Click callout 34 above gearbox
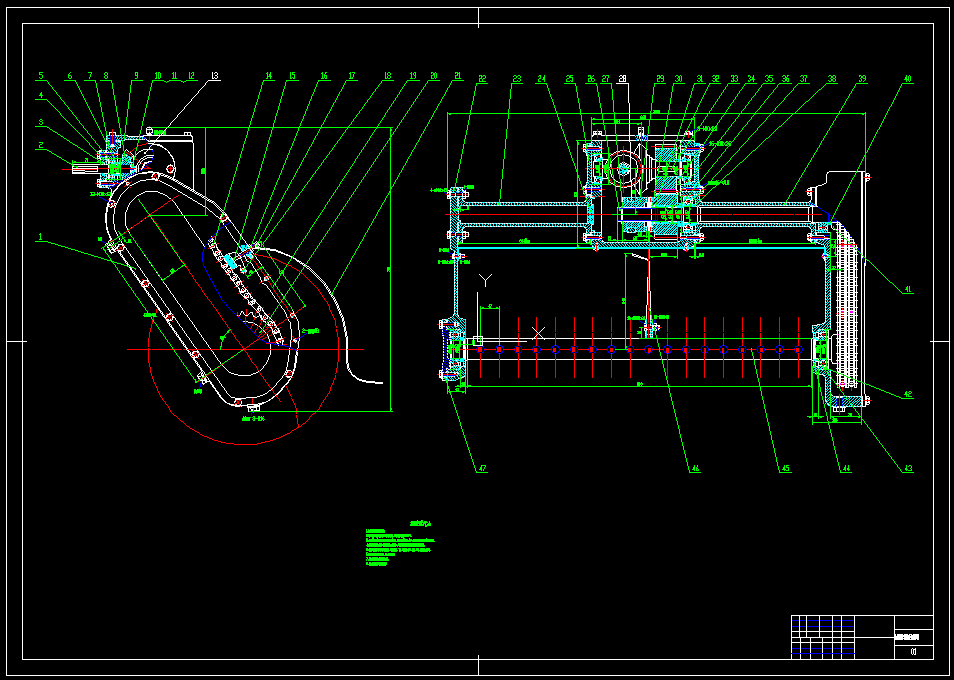 tap(751, 78)
